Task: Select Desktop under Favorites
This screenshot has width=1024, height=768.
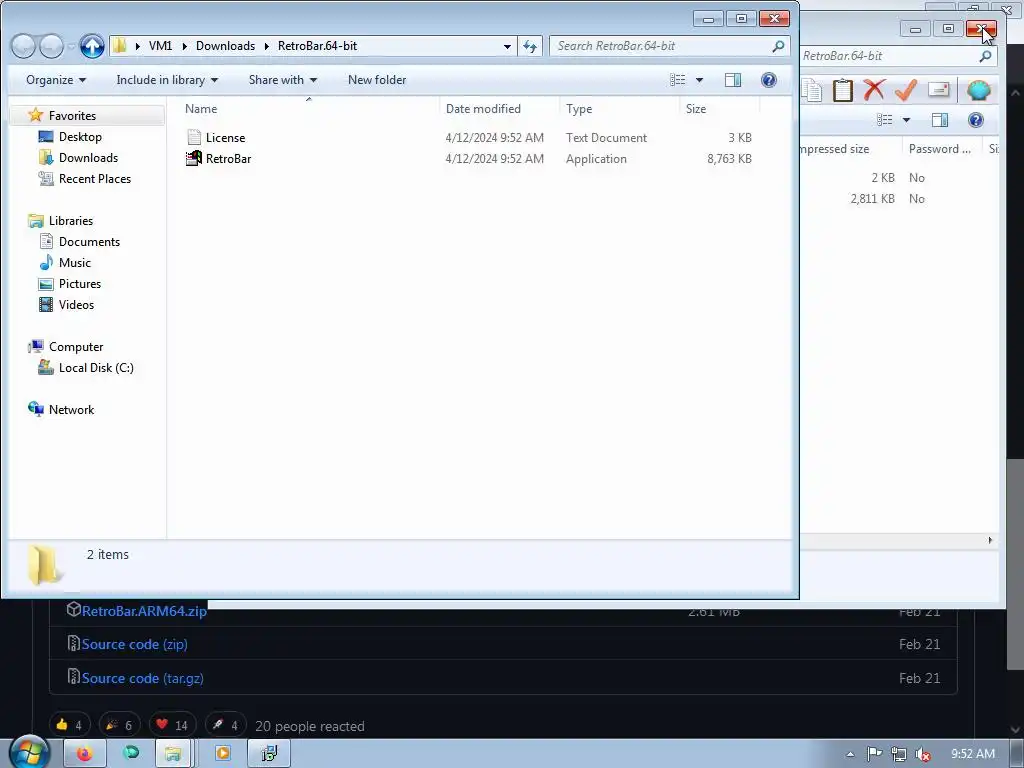Action: (x=80, y=136)
